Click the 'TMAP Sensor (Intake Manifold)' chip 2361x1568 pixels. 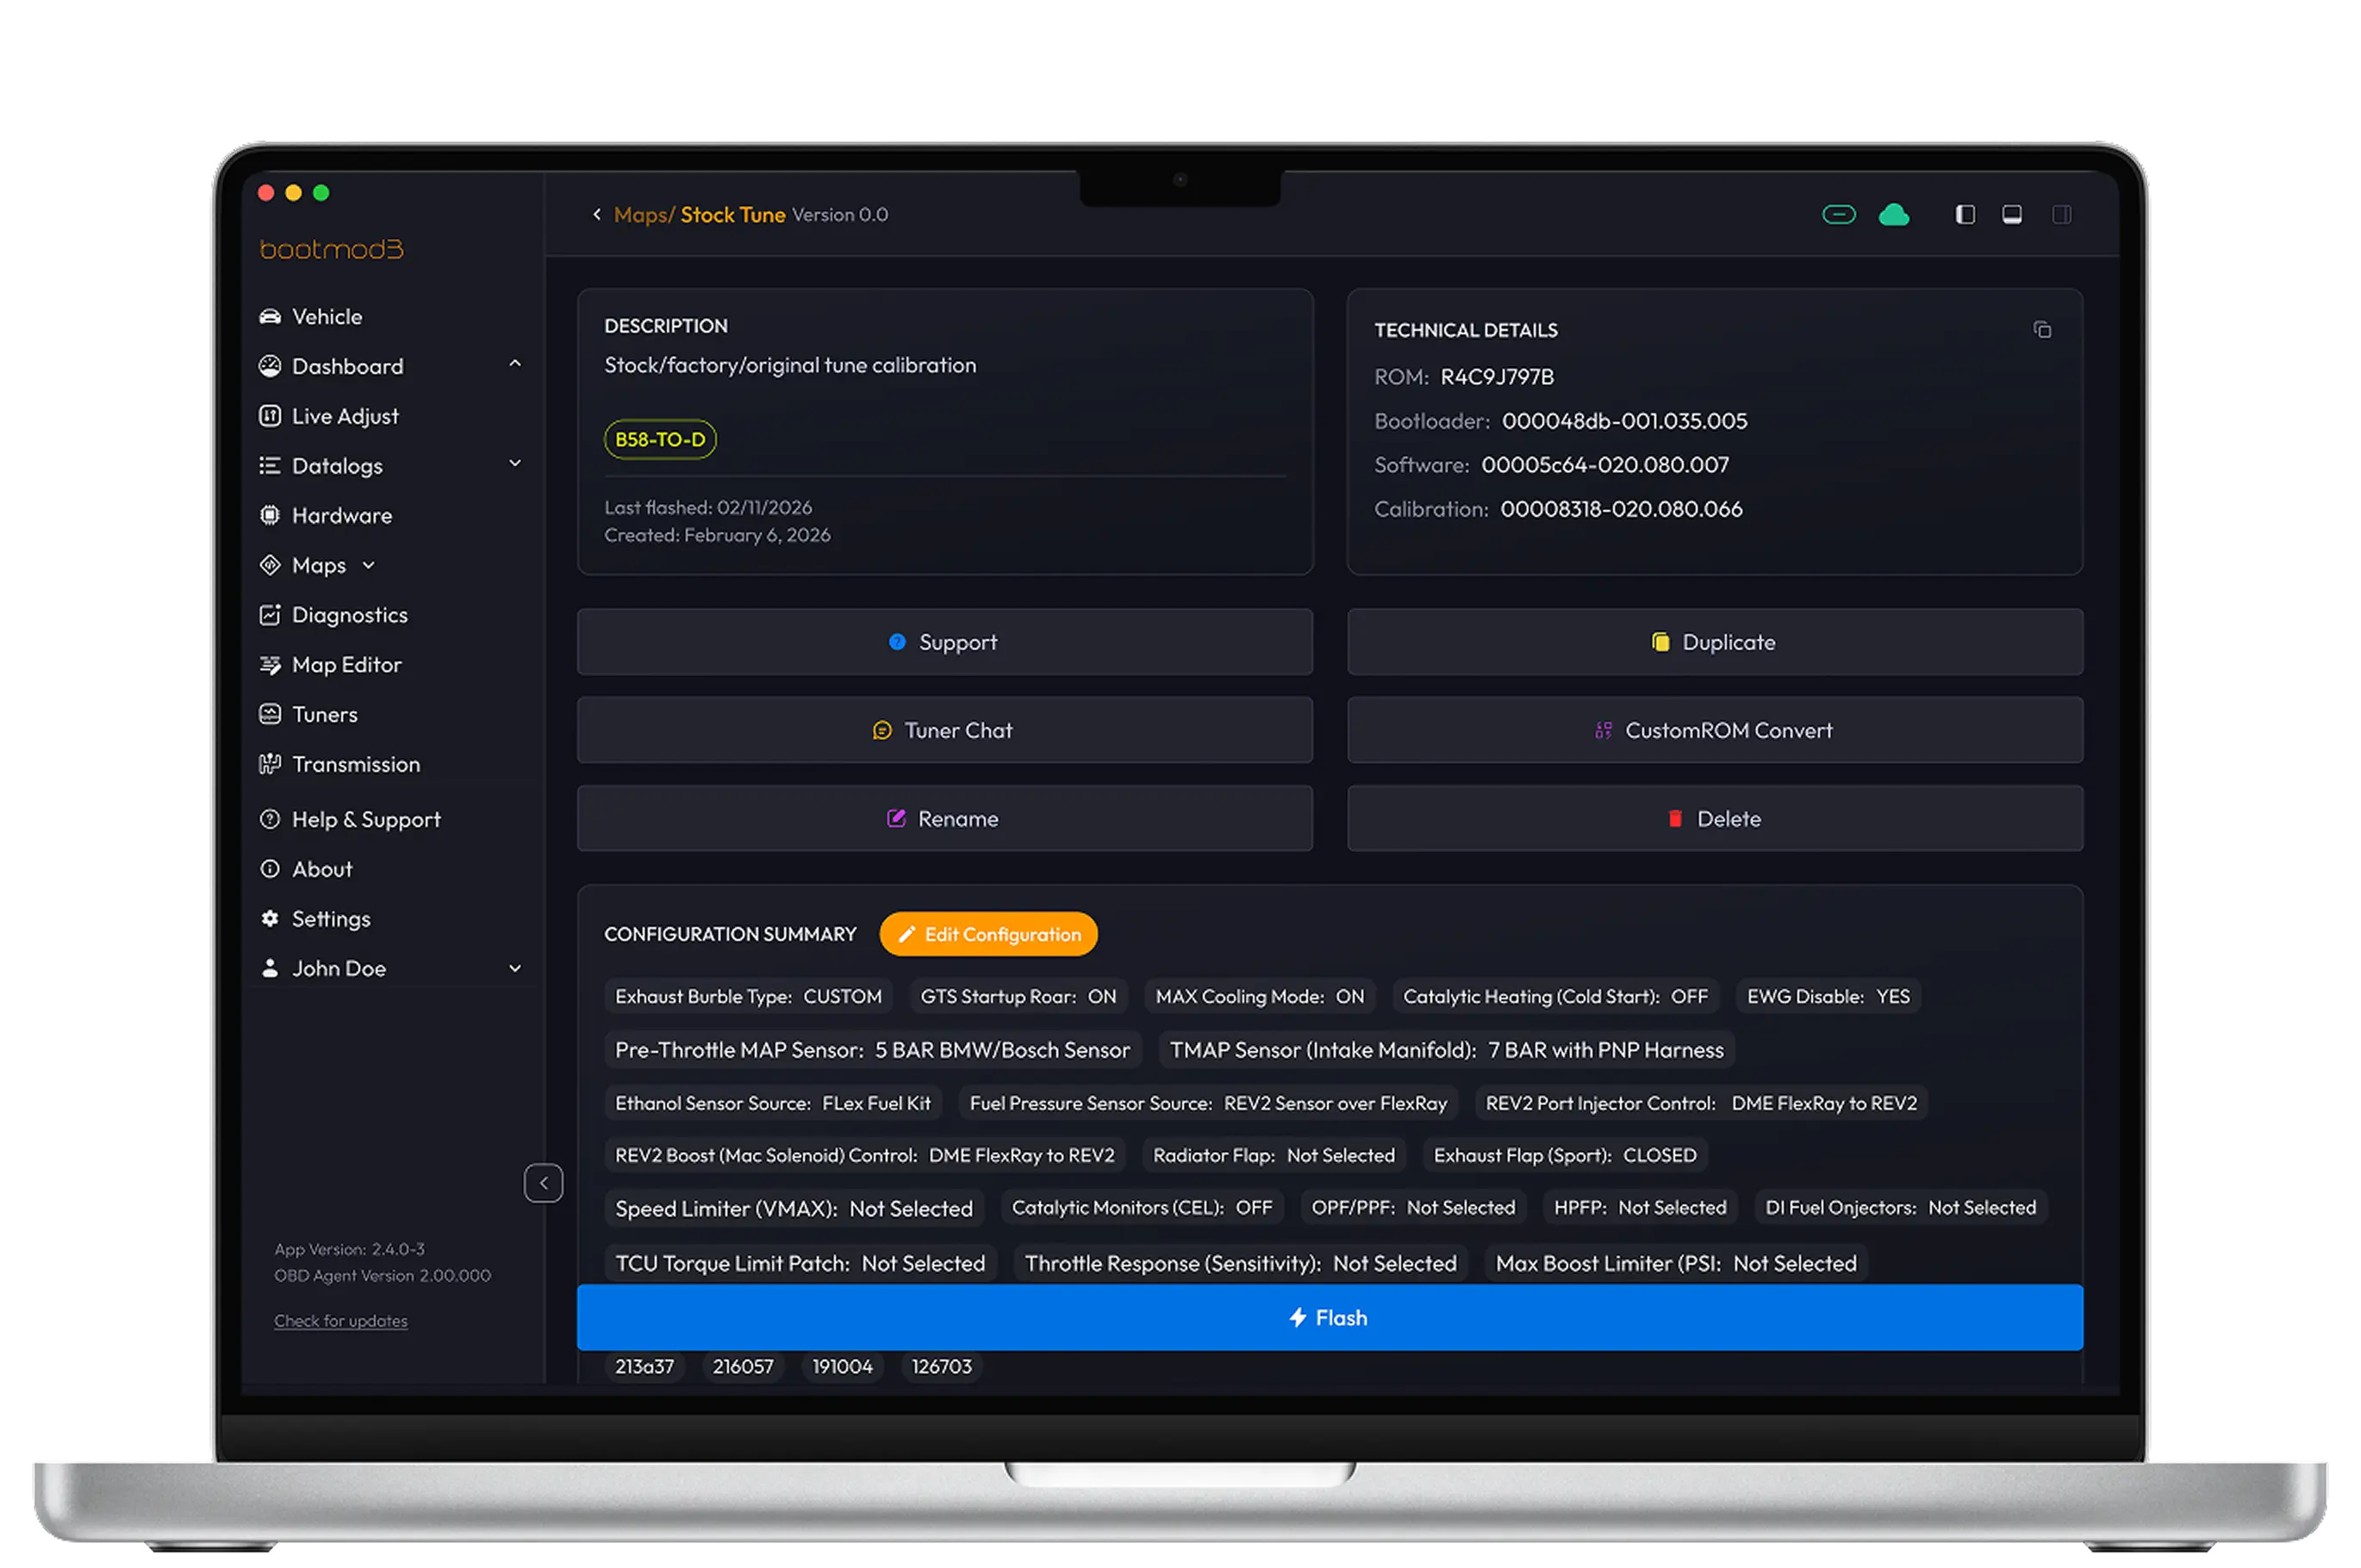point(1447,1051)
